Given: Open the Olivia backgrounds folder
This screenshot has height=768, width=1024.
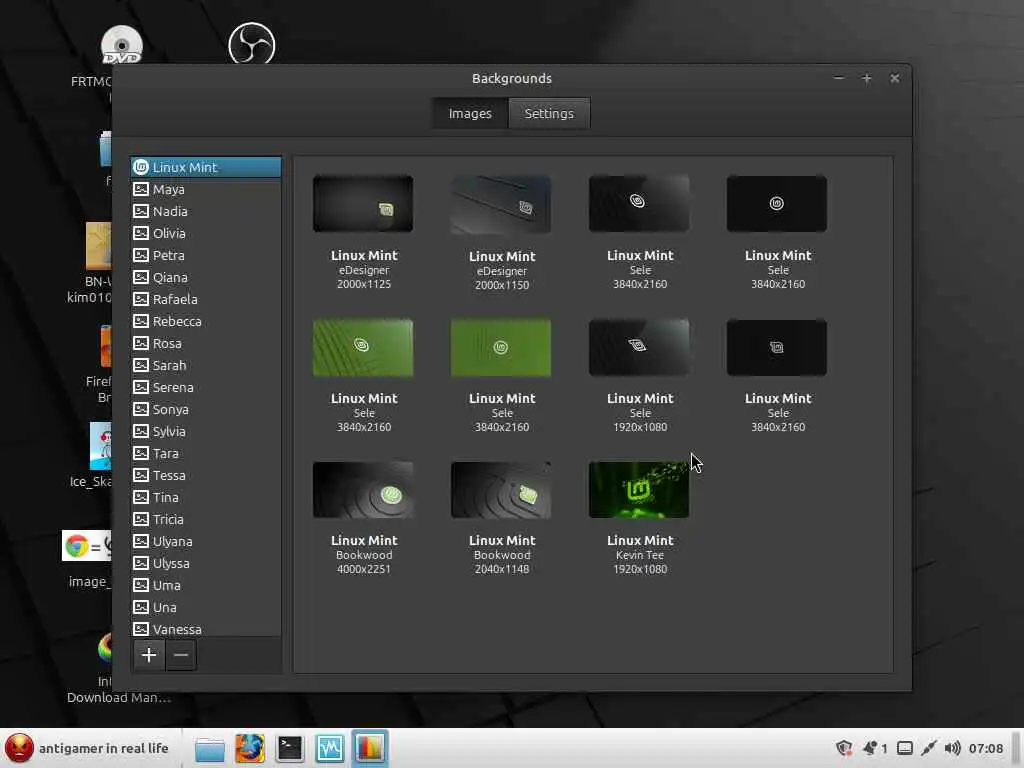Looking at the screenshot, I should pos(206,233).
